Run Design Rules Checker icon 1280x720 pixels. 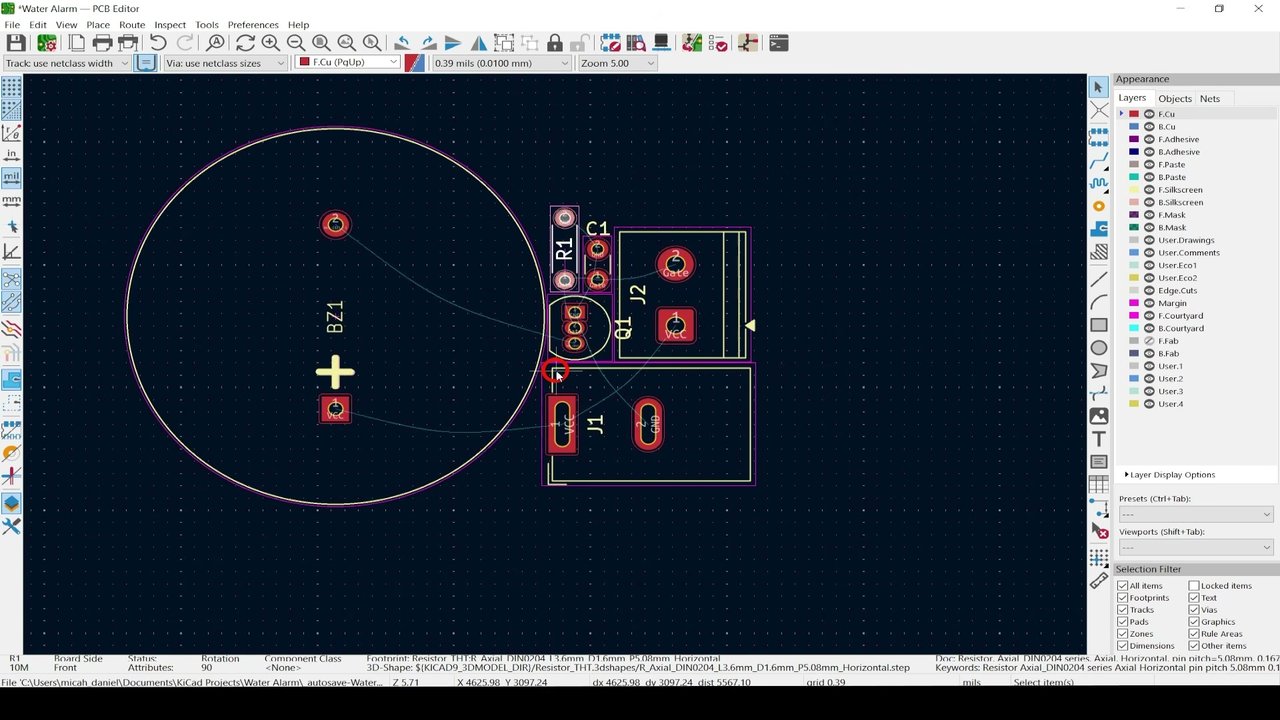click(x=717, y=43)
